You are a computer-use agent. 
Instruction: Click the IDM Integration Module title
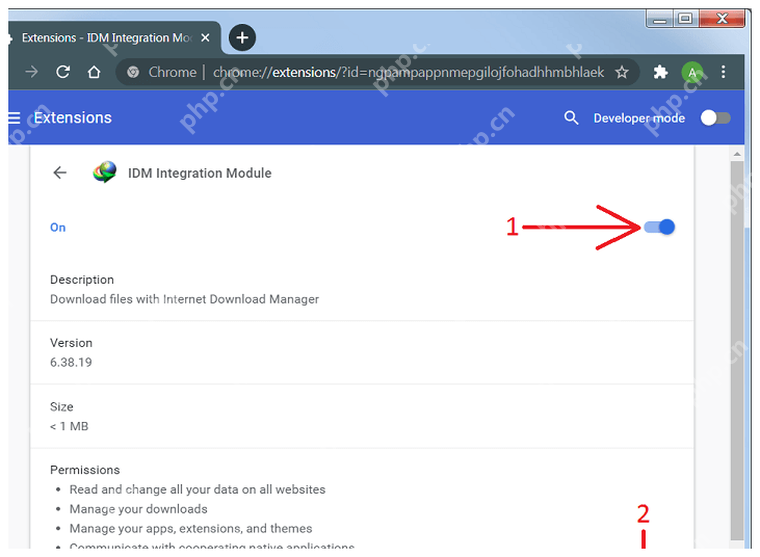click(200, 173)
